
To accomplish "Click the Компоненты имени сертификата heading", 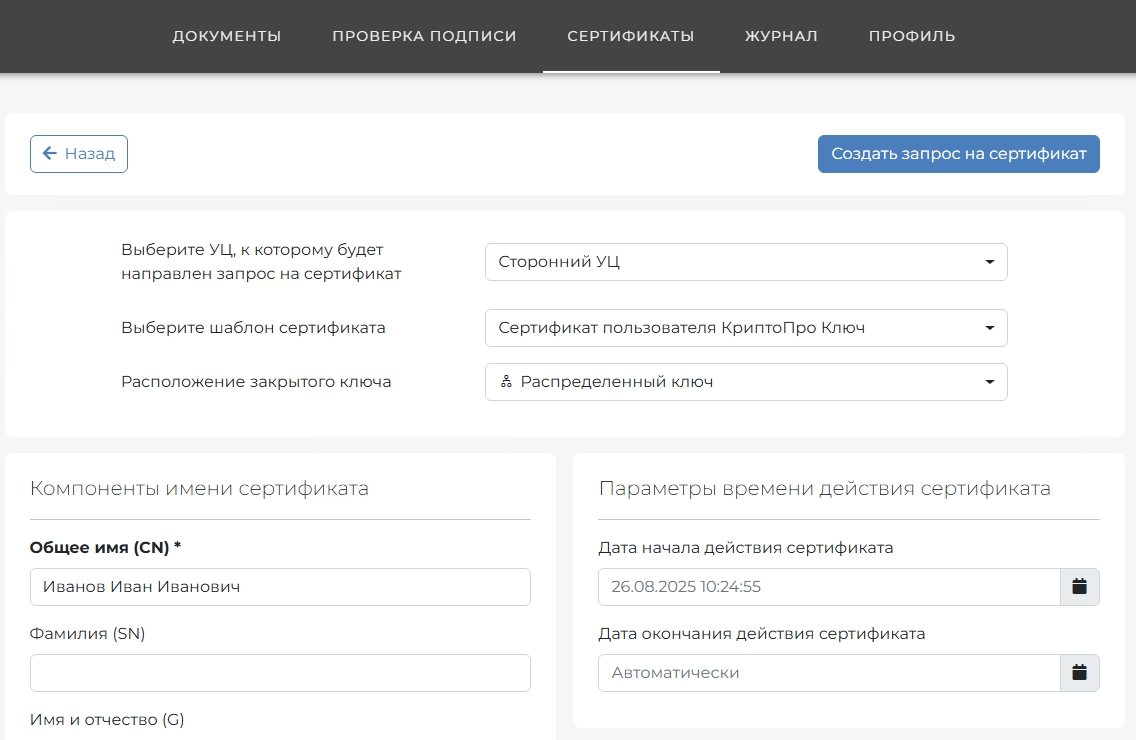I will [199, 489].
